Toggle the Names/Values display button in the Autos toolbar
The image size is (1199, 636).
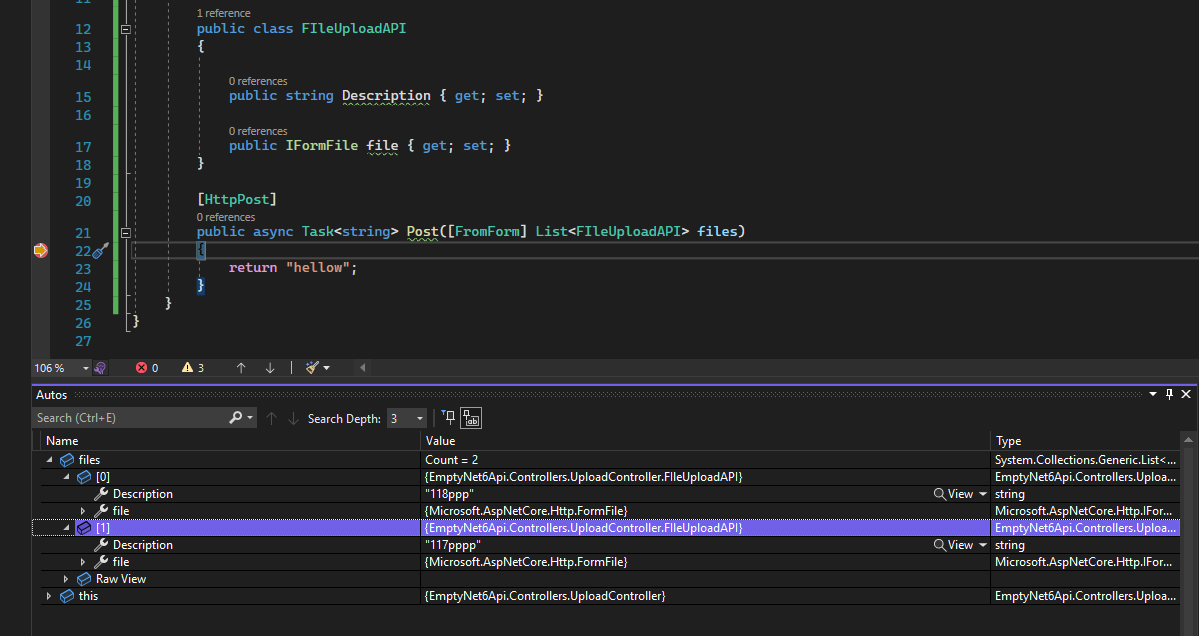point(471,418)
